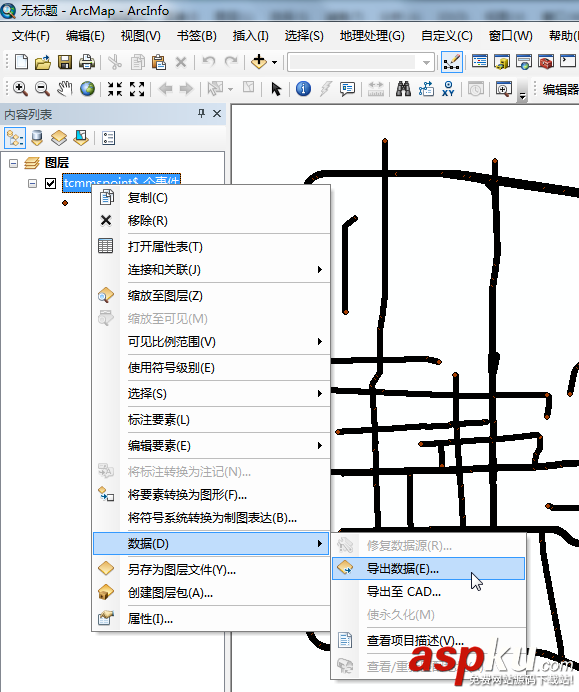The width and height of the screenshot is (579, 692).
Task: Select the Zoom Out tool
Action: pos(42,89)
